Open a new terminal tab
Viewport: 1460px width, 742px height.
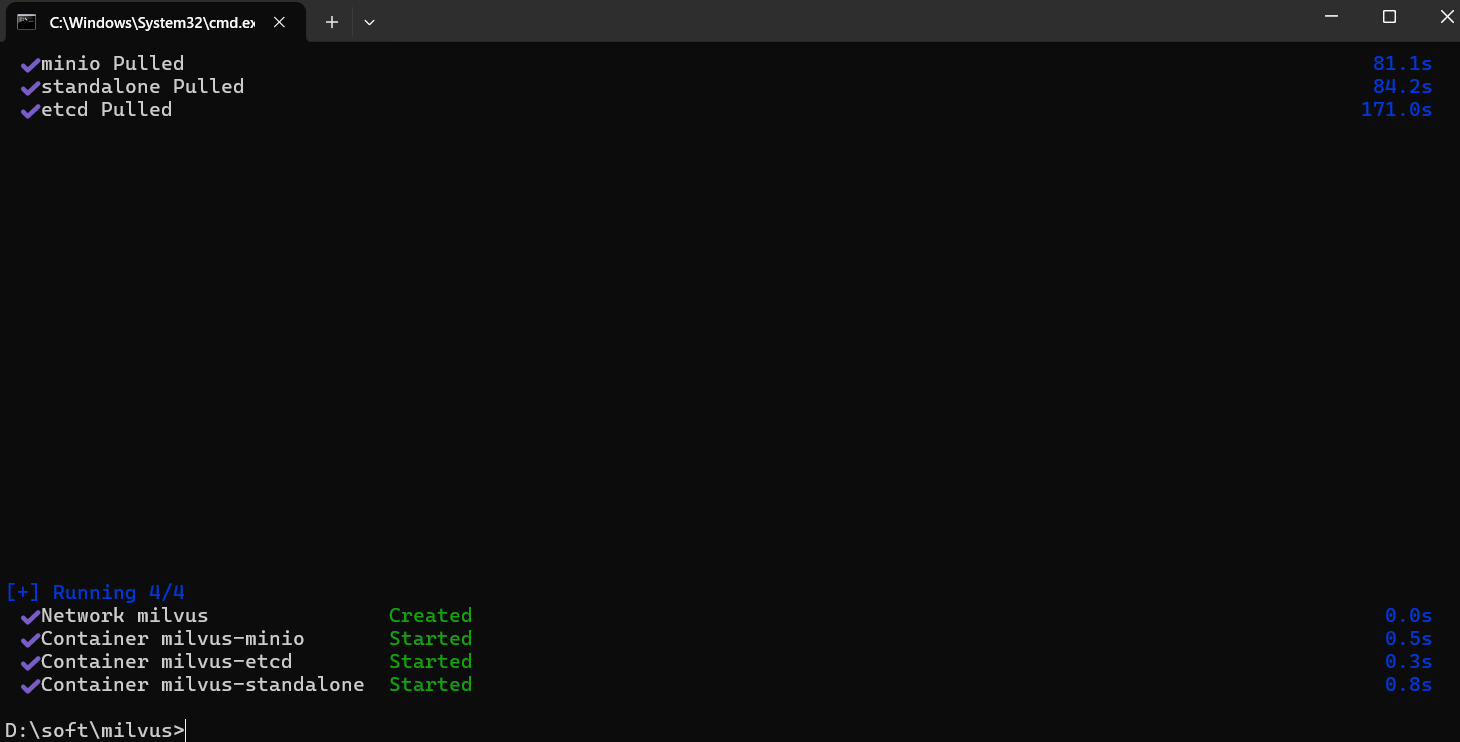pos(332,22)
